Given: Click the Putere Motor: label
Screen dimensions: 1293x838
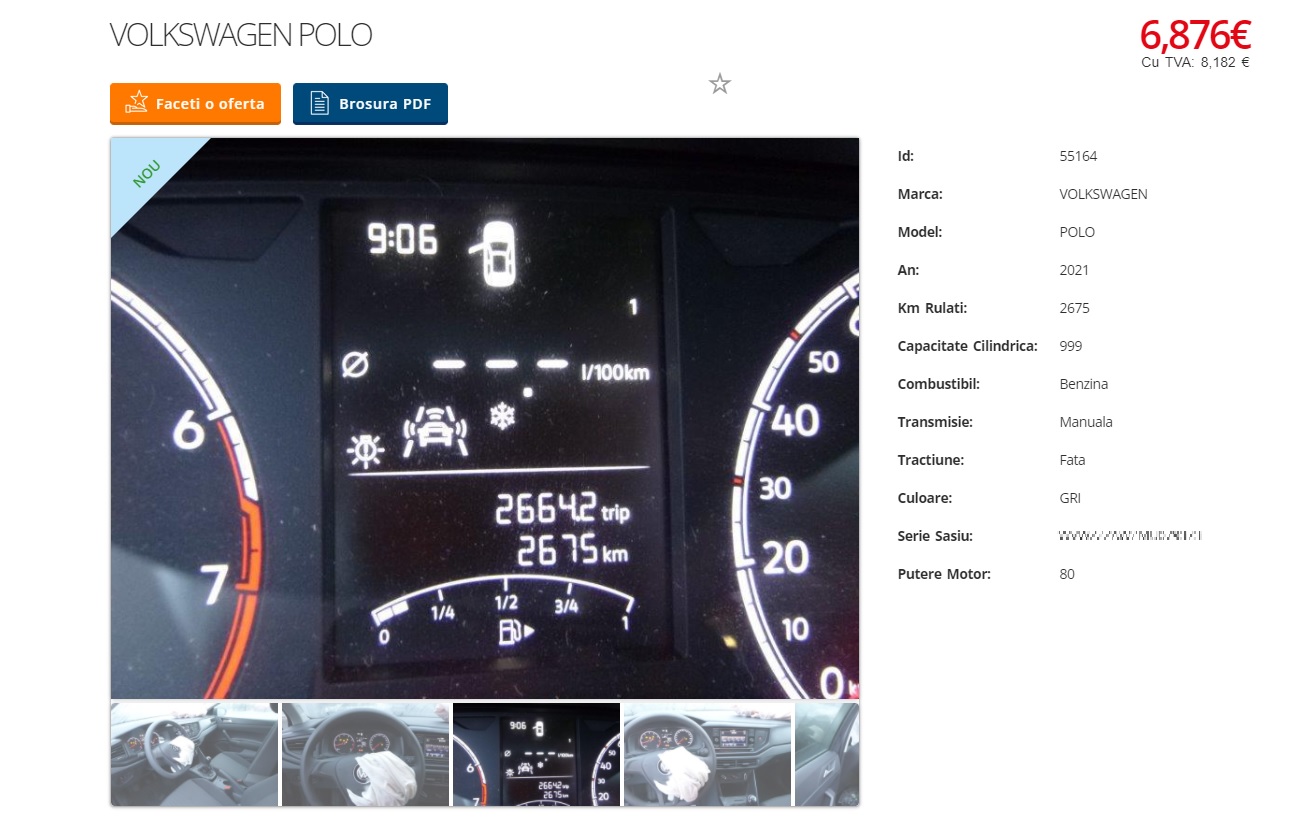Looking at the screenshot, I should point(944,574).
